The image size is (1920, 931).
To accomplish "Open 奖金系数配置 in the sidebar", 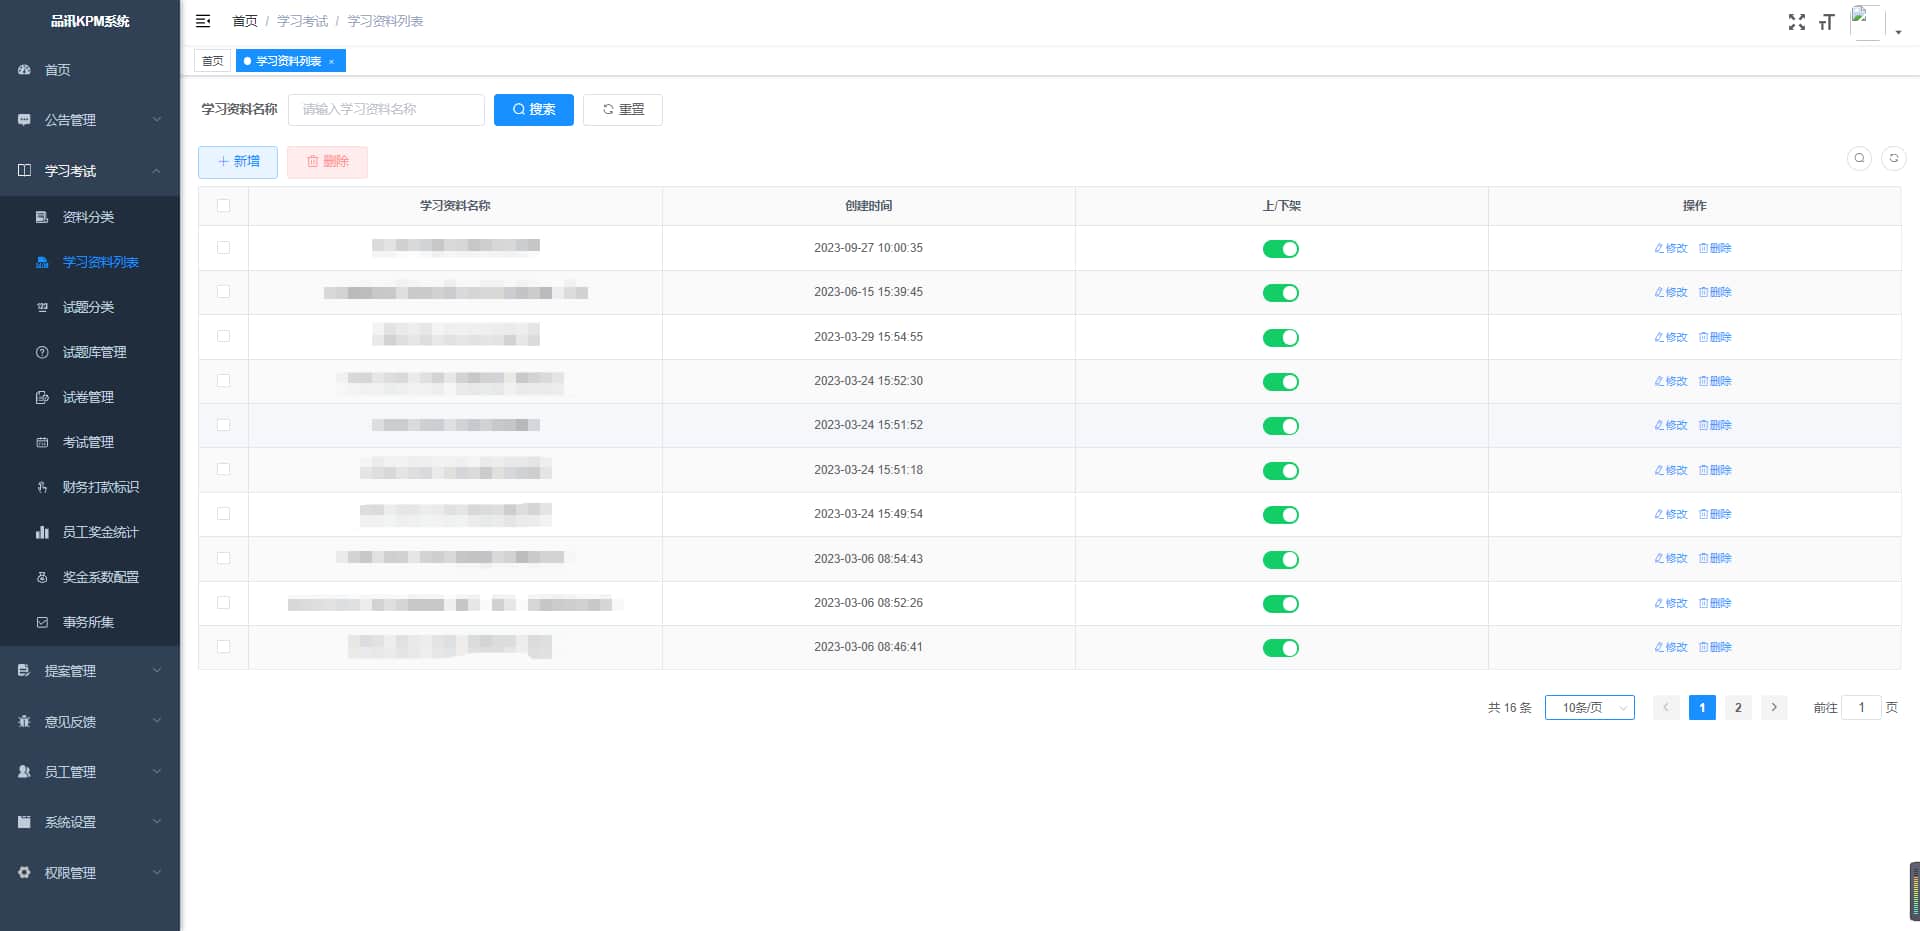I will click(x=90, y=577).
